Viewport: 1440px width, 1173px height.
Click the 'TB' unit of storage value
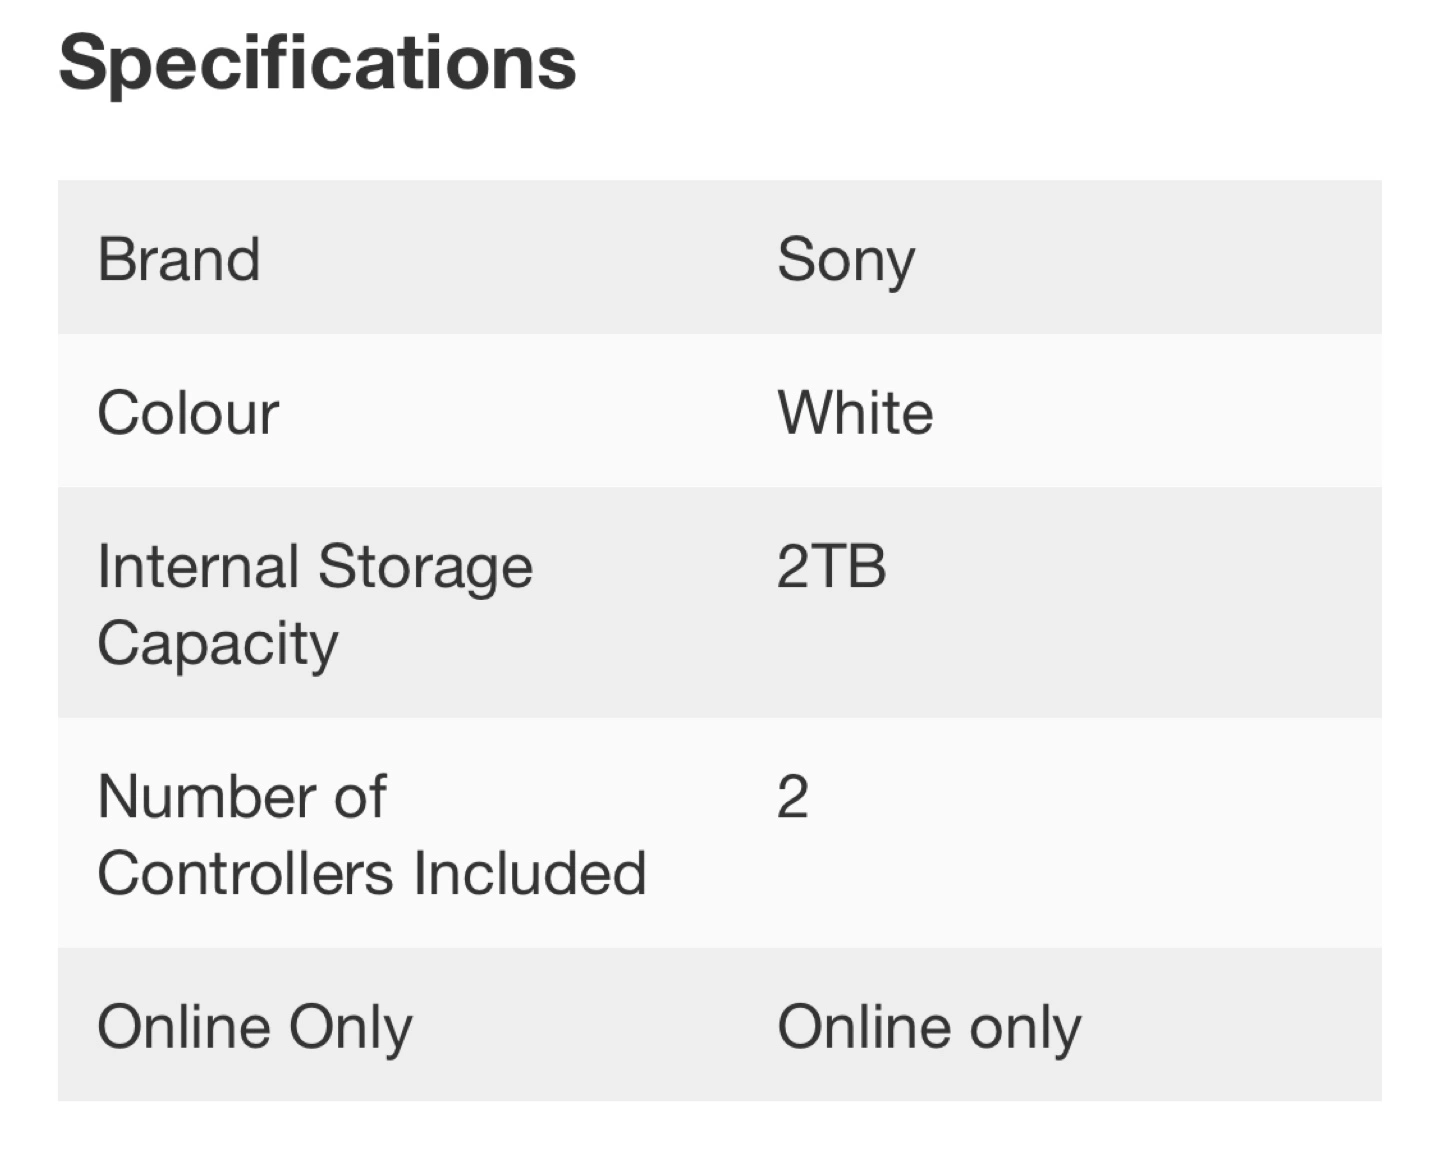click(x=847, y=566)
